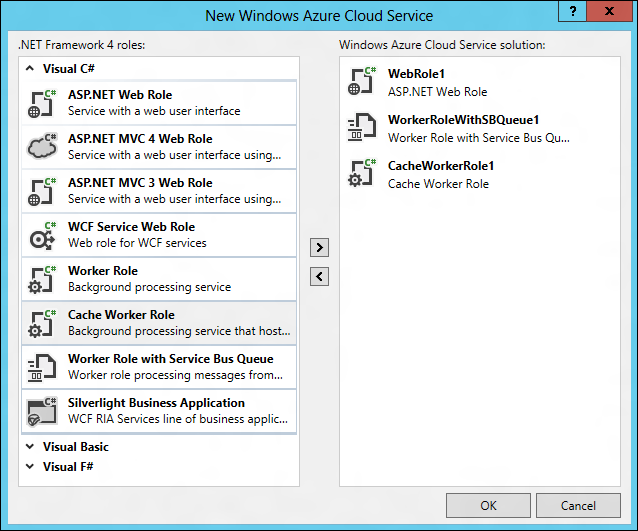The width and height of the screenshot is (638, 531).
Task: Click the WebRole1 icon in solution pane
Action: point(362,81)
